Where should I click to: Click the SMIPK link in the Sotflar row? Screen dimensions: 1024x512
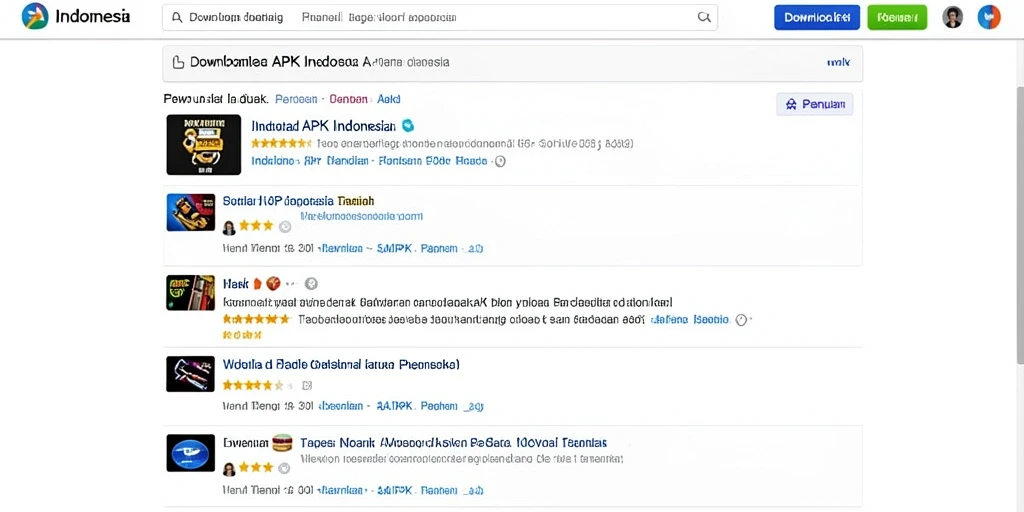click(x=395, y=248)
